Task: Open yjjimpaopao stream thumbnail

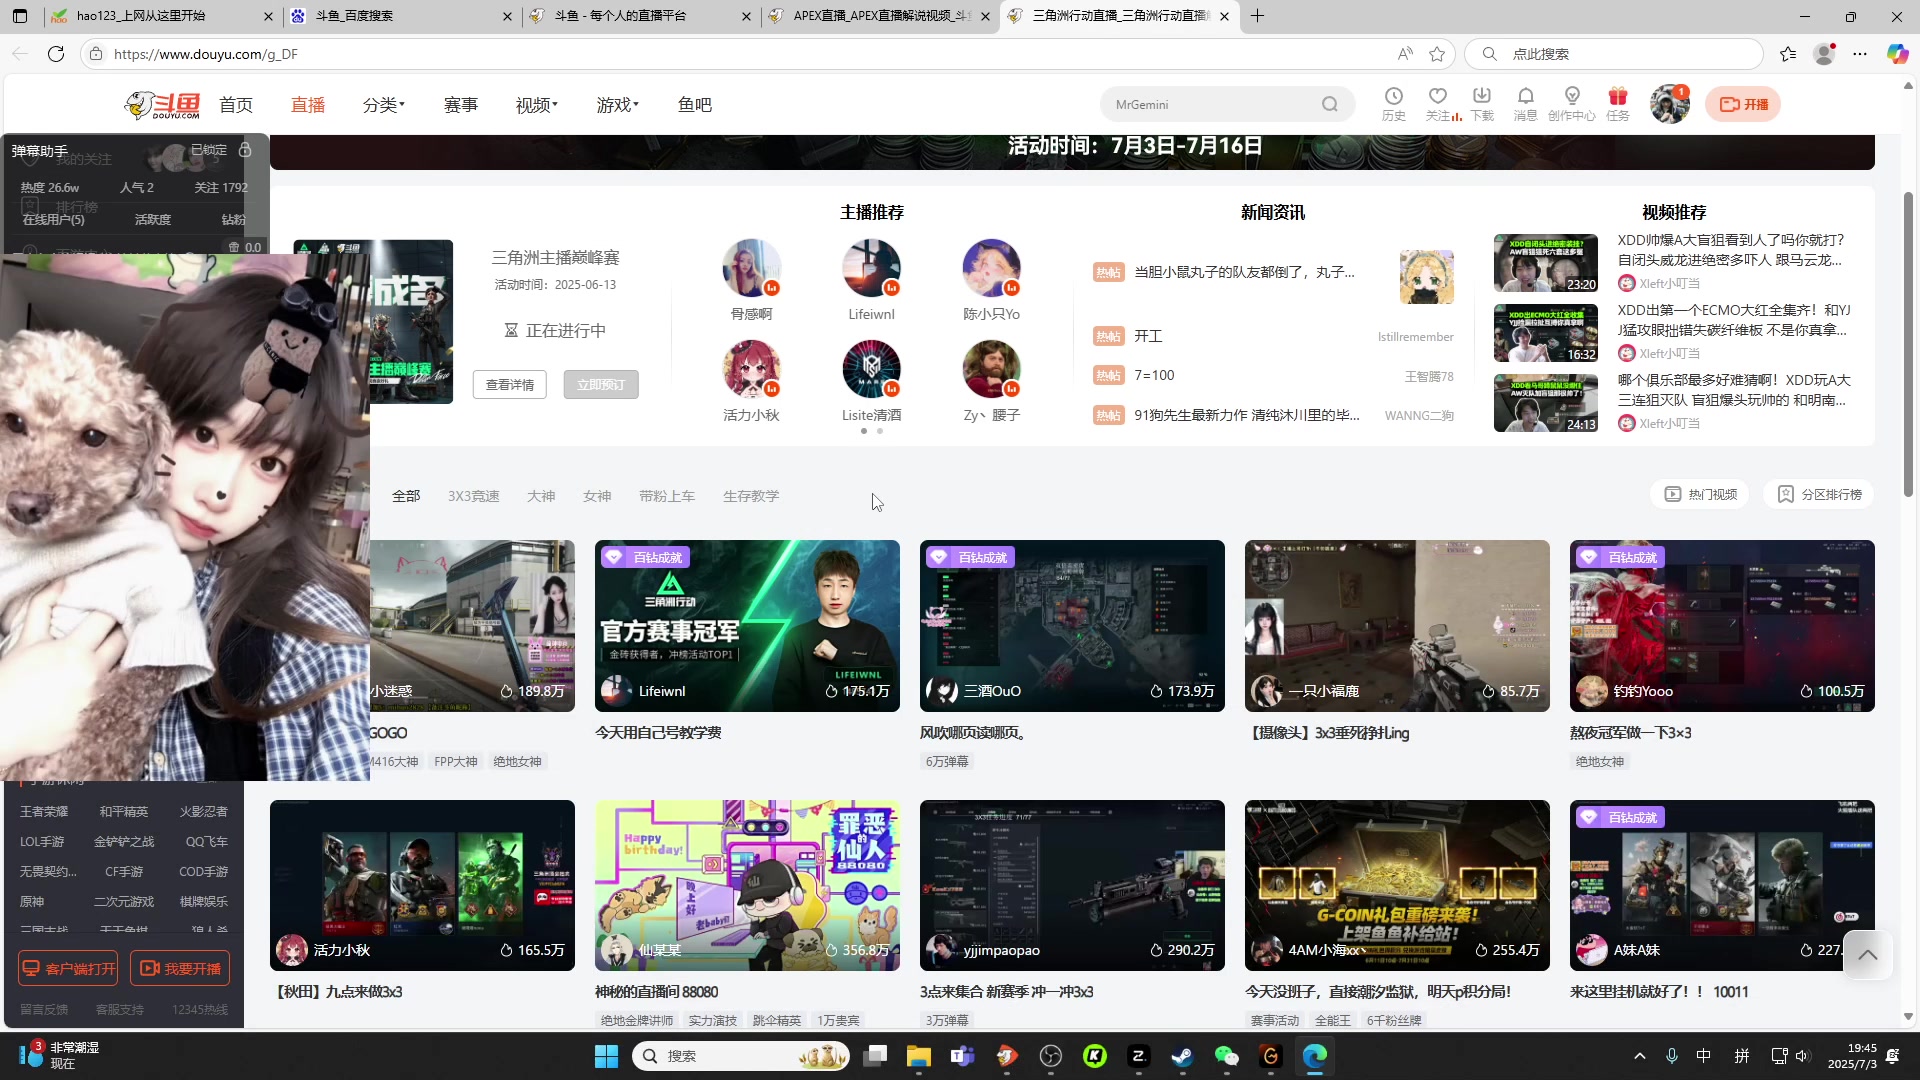Action: [x=1072, y=885]
